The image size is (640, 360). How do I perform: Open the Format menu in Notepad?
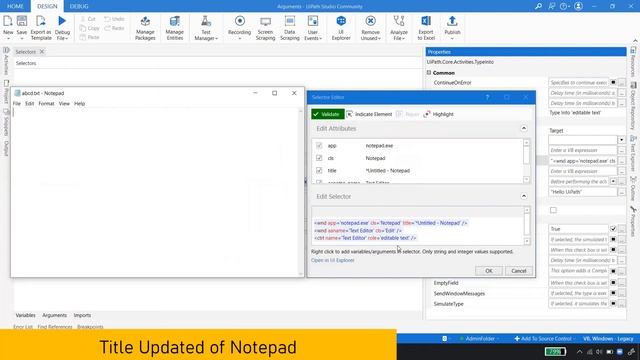(46, 104)
